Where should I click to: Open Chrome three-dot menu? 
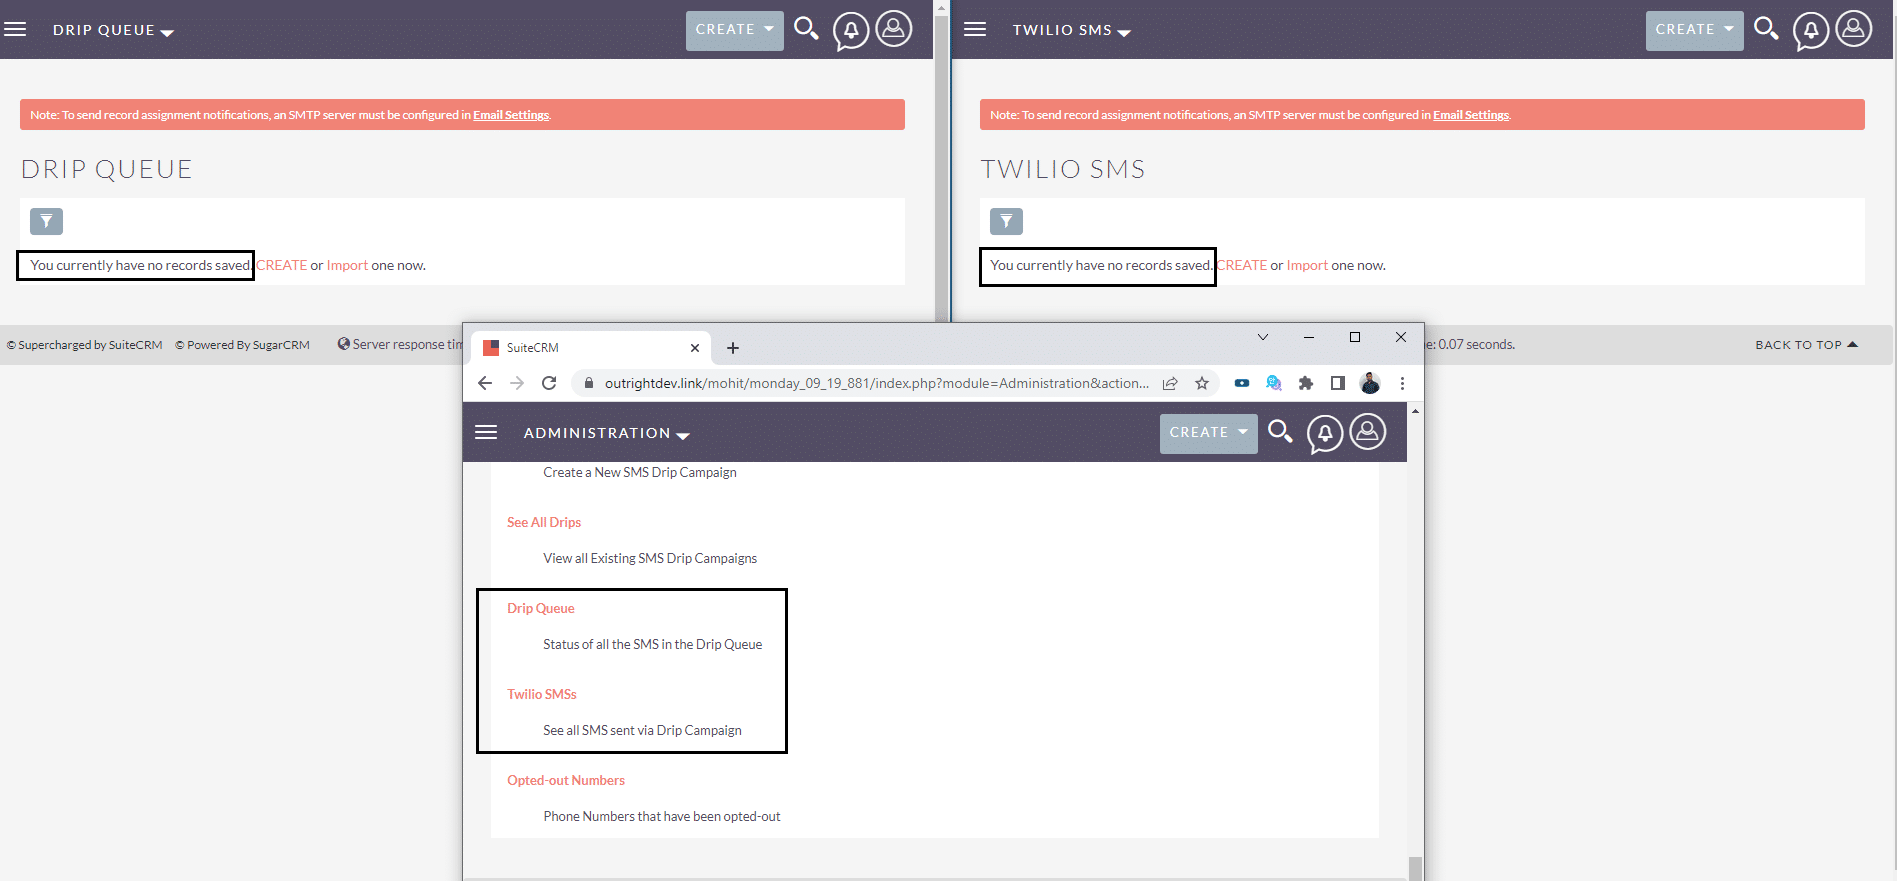[x=1402, y=383]
